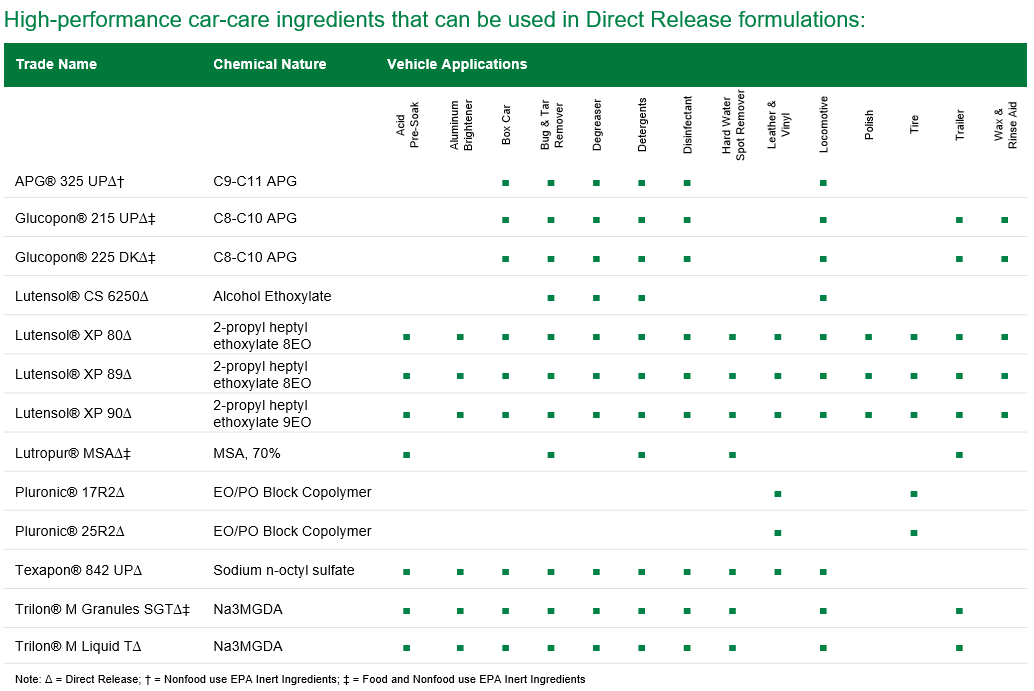Select 2-propyl heptyl ethoxylate 8EO for XP 89
Viewport: 1034px width, 691px height.
click(262, 375)
